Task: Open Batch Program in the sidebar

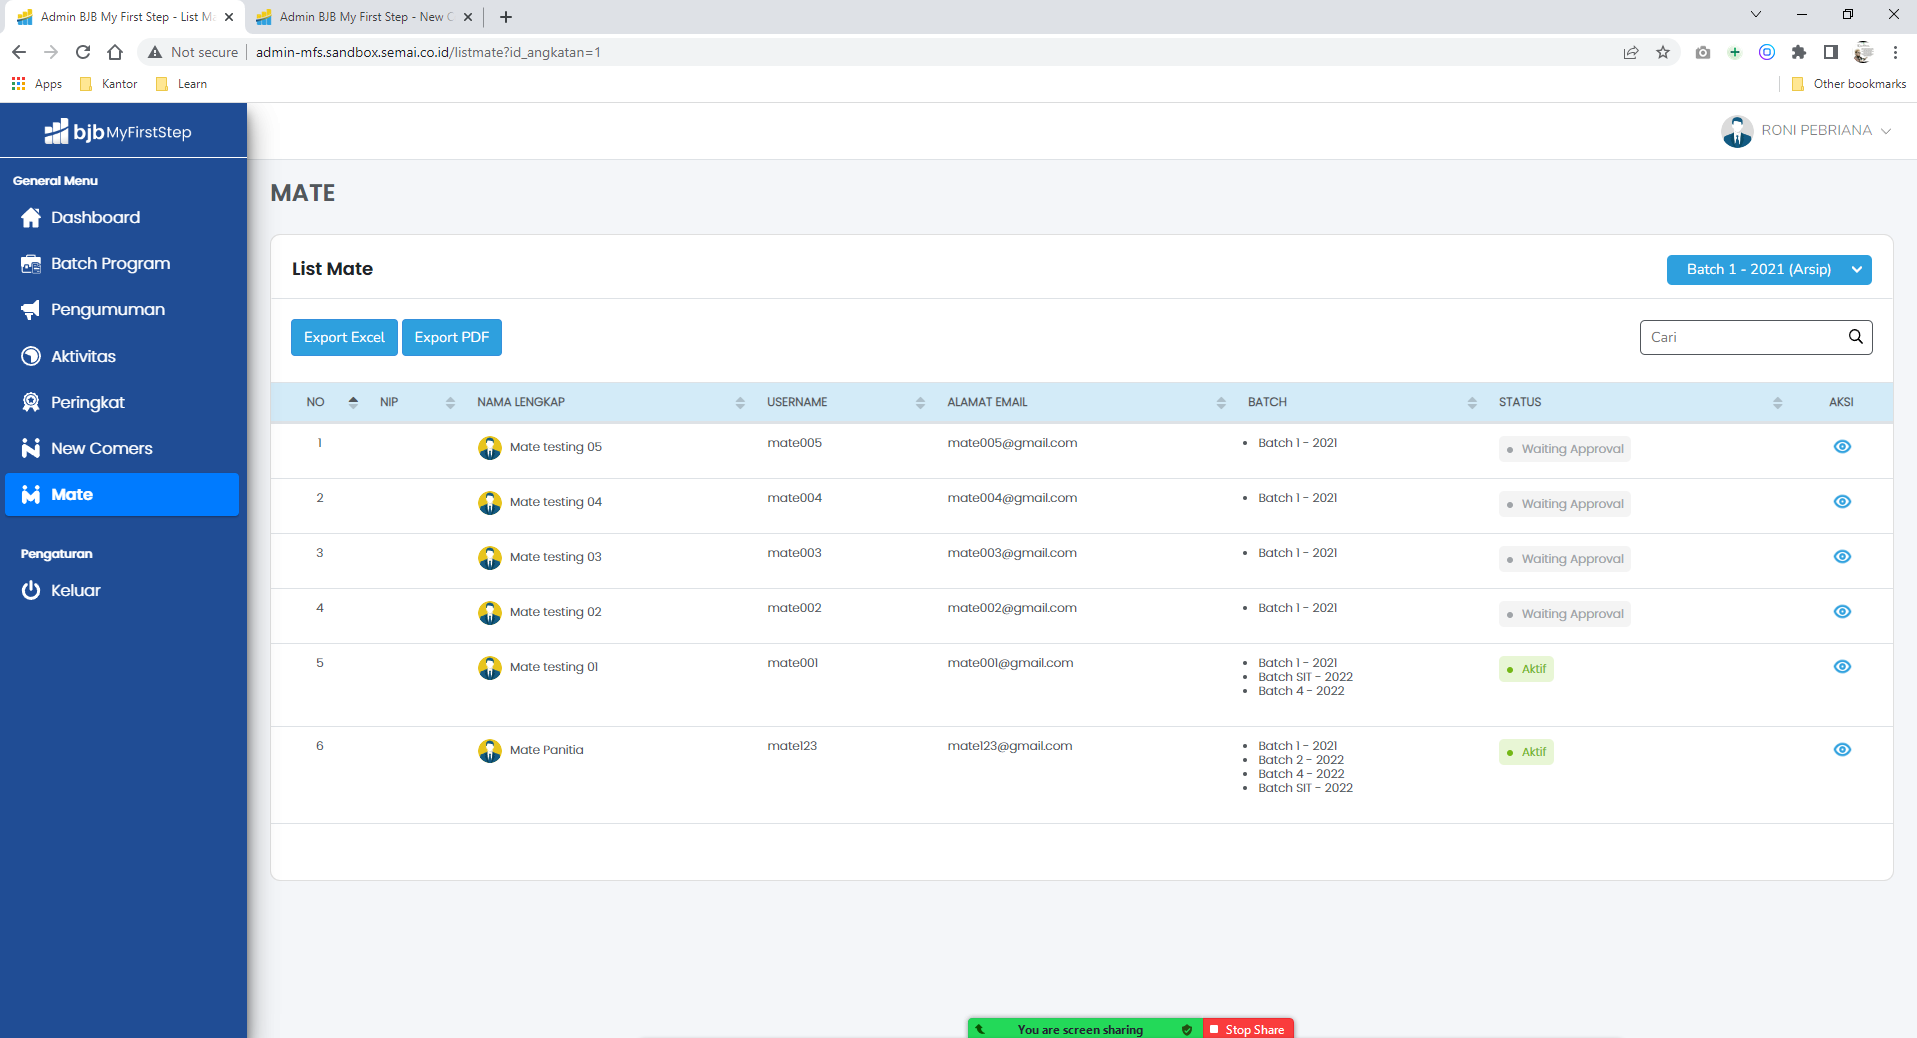Action: pos(110,264)
